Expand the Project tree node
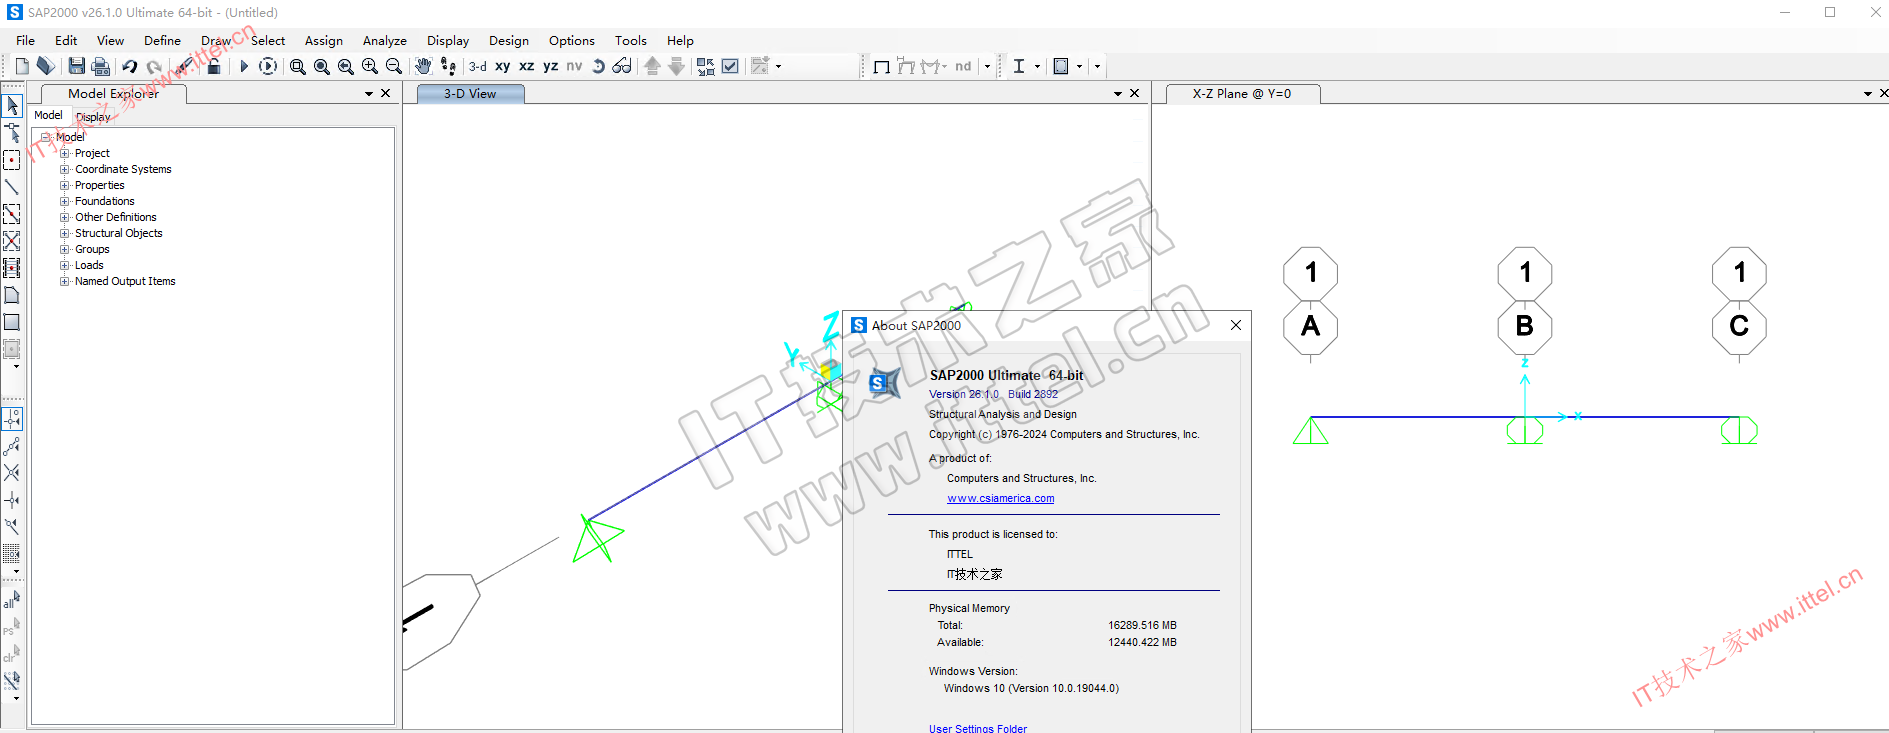Screen dimensions: 1889x733 pos(64,153)
